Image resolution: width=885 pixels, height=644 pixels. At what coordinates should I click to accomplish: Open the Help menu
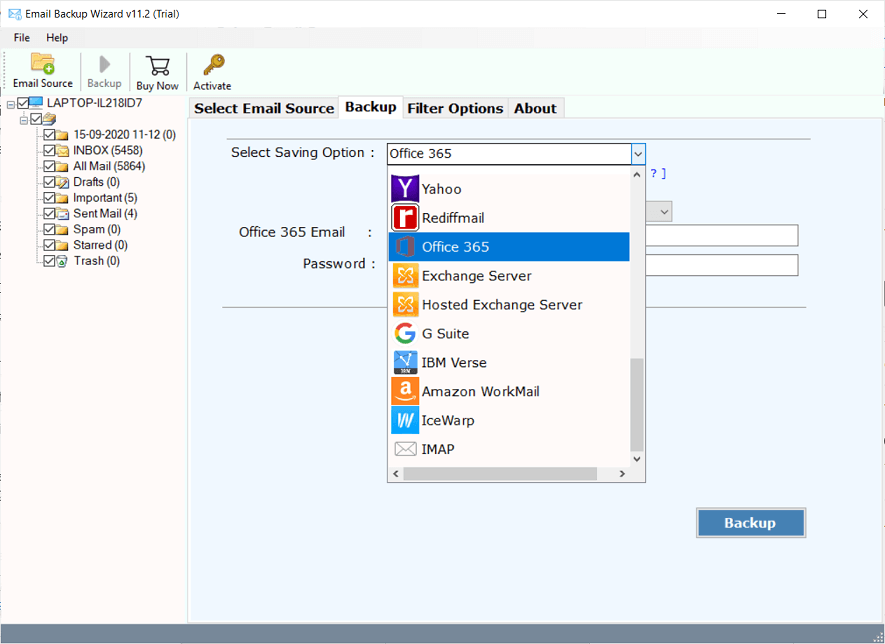click(57, 37)
